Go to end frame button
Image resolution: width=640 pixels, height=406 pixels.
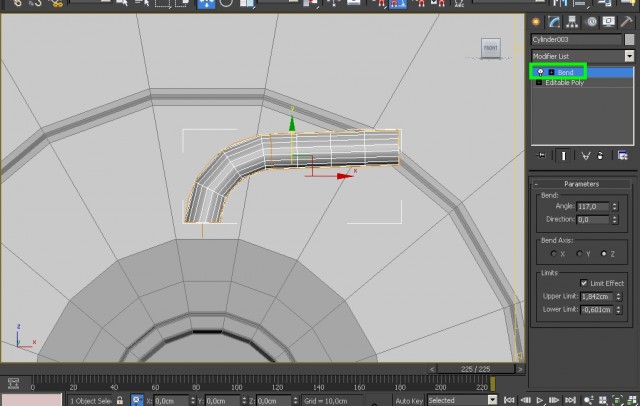click(570, 400)
